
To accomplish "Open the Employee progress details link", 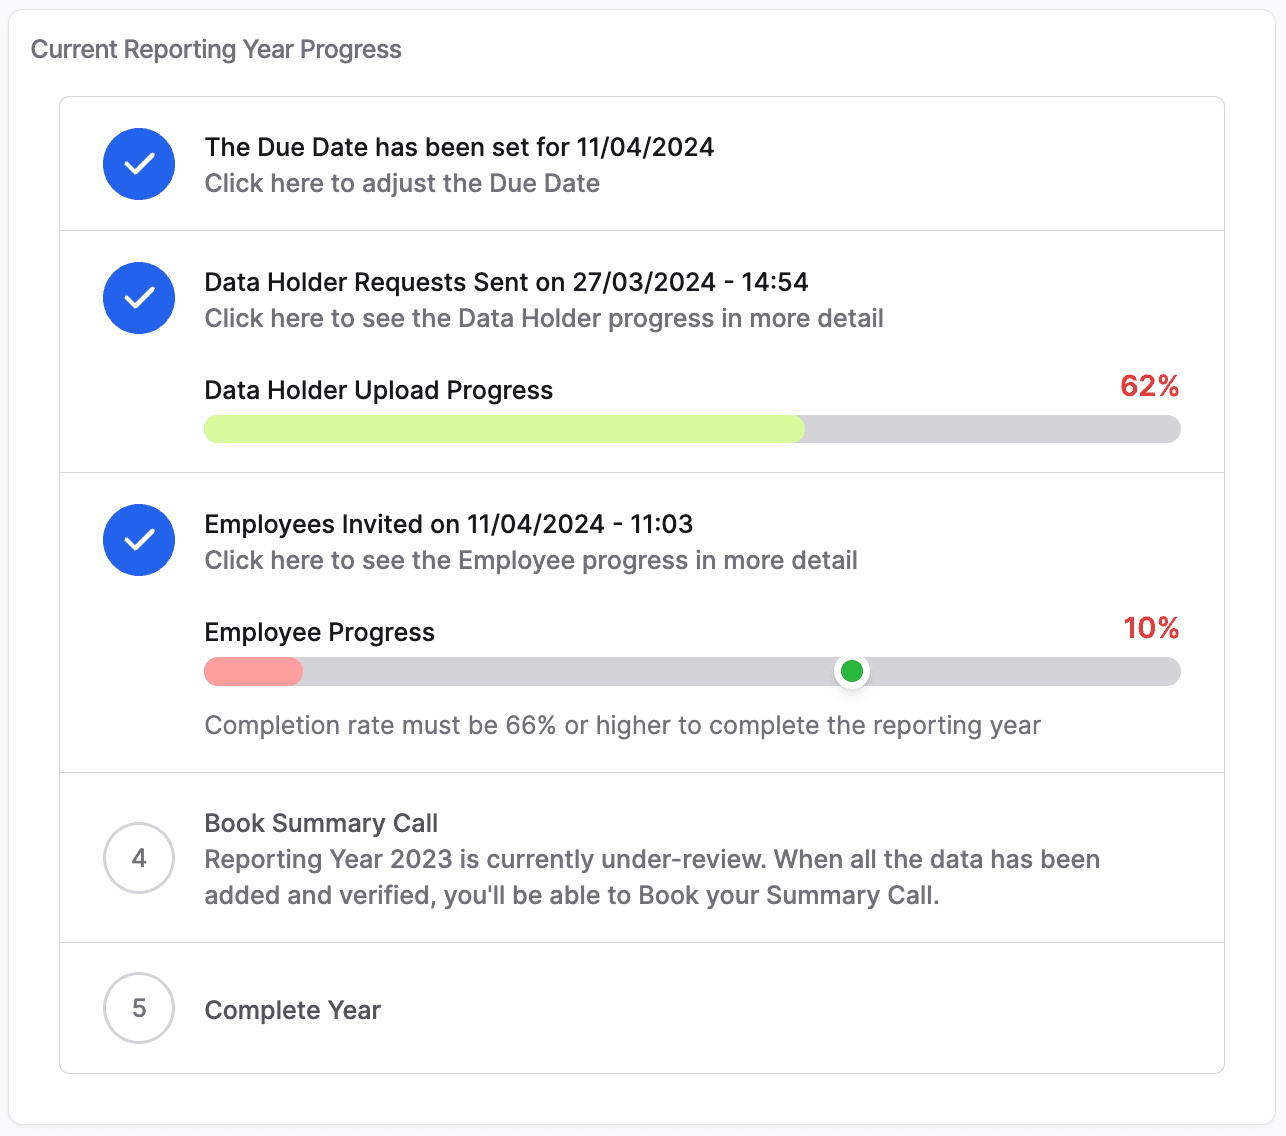I will pos(531,561).
